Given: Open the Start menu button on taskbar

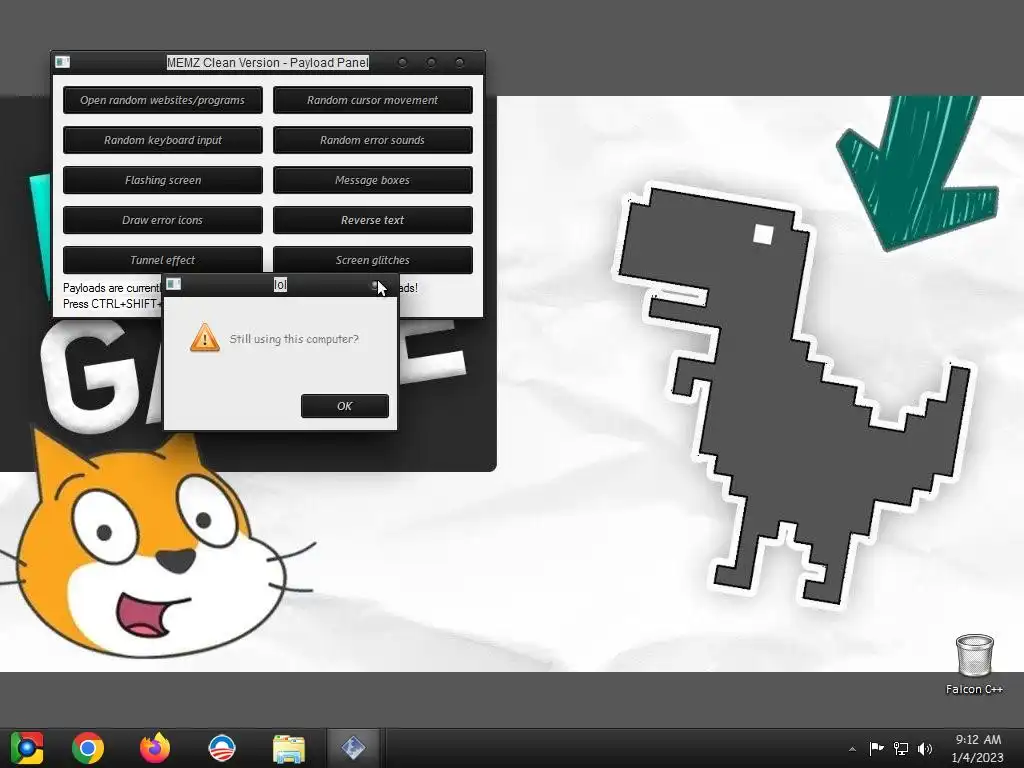Looking at the screenshot, I should (x=27, y=748).
